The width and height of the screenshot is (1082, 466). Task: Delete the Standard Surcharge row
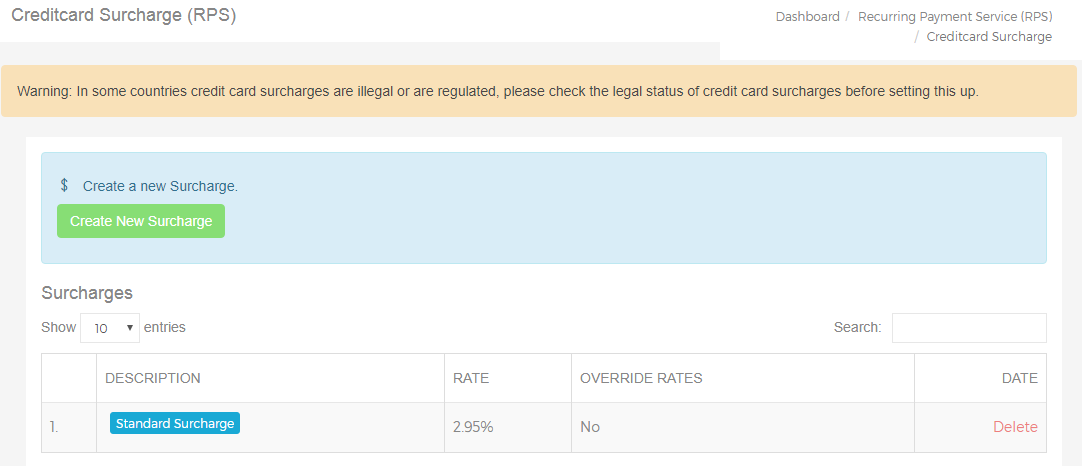point(1015,427)
